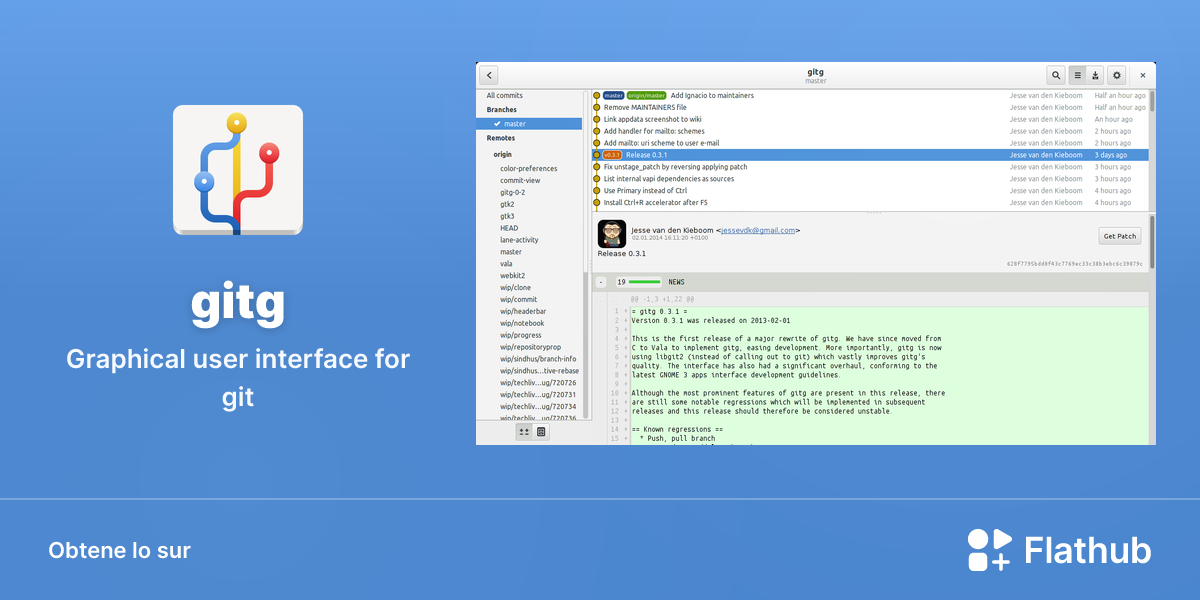Open the jessevdk@gmail.com email link

757,230
